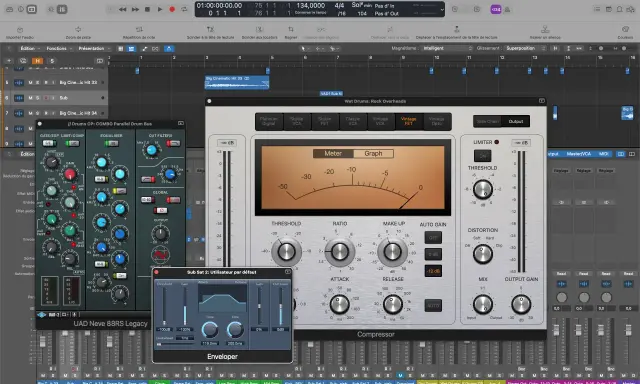The width and height of the screenshot is (640, 384).
Task: Select the Platinum Digital compressor model tab
Action: point(269,121)
